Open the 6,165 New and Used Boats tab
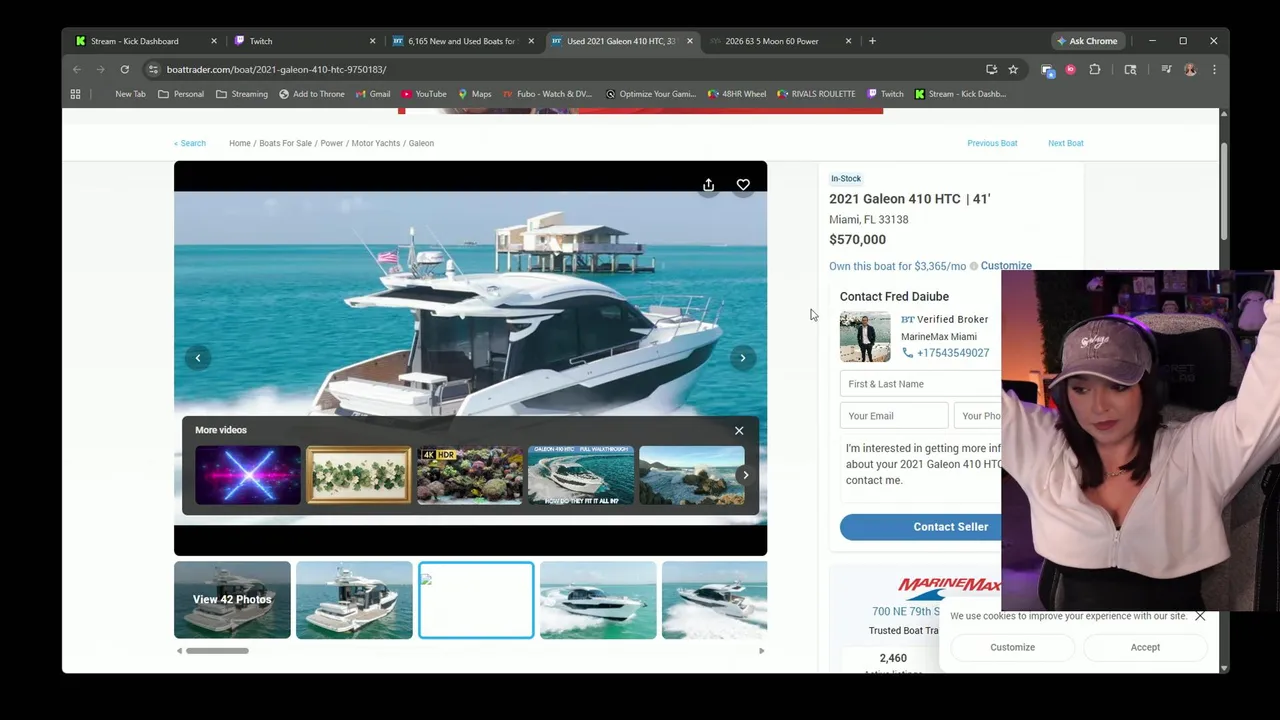1280x720 pixels. (x=461, y=41)
